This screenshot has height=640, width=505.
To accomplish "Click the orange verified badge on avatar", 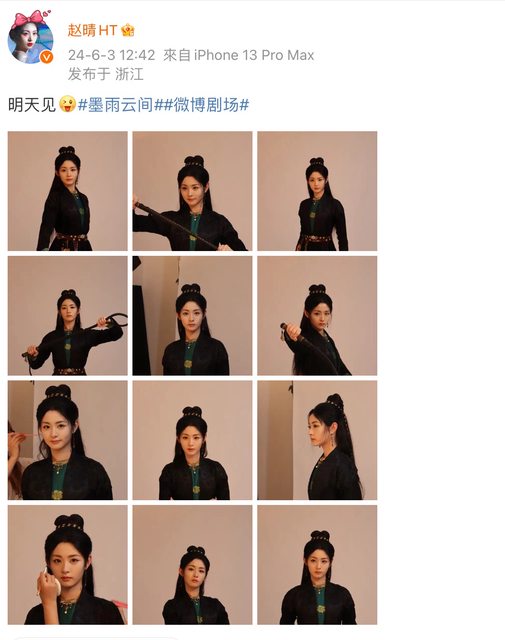I will 47,57.
